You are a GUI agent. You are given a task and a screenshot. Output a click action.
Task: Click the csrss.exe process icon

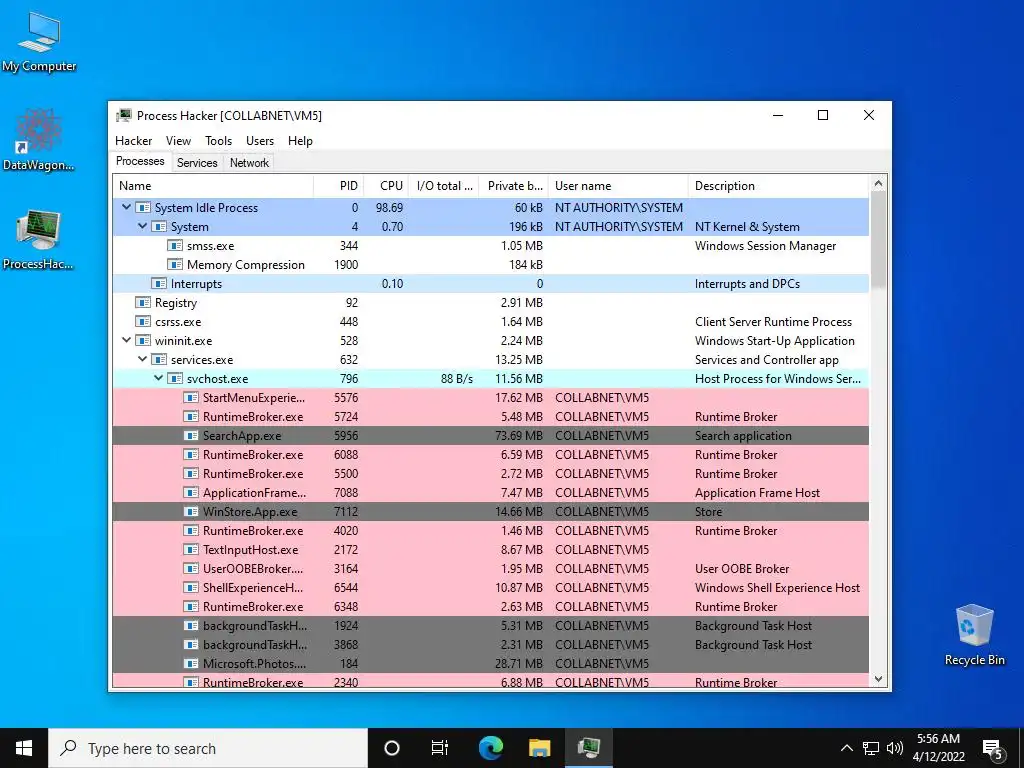click(142, 321)
